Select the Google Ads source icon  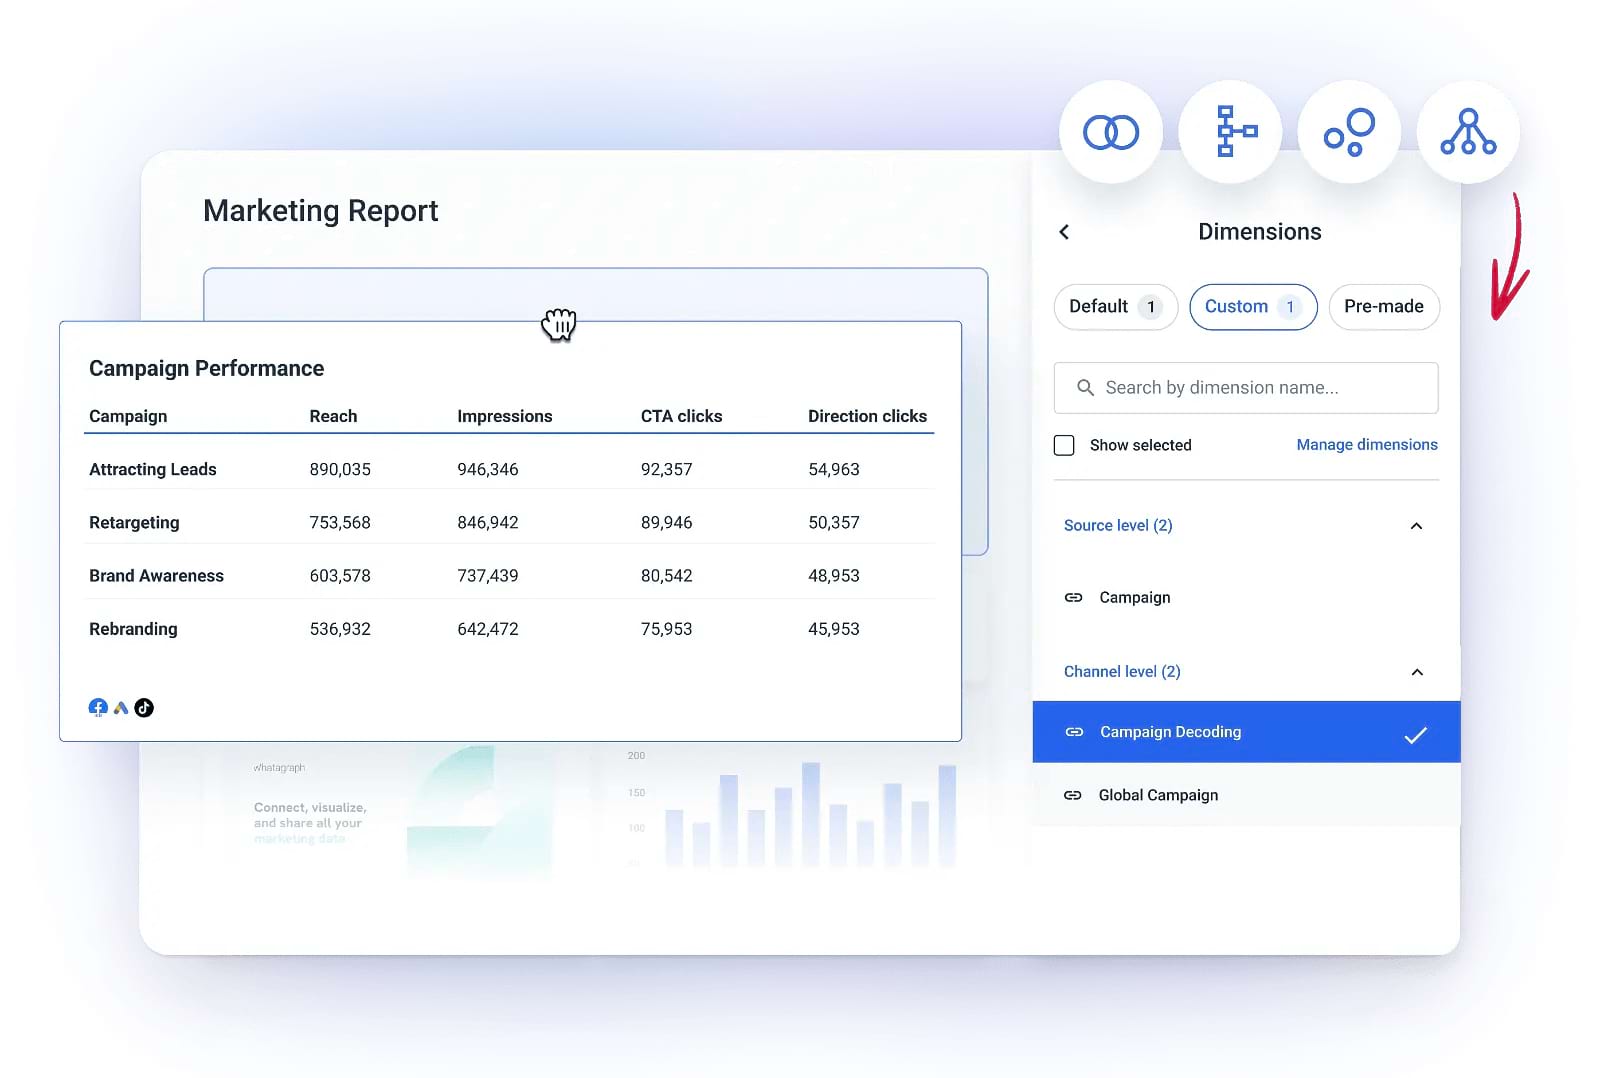point(120,707)
